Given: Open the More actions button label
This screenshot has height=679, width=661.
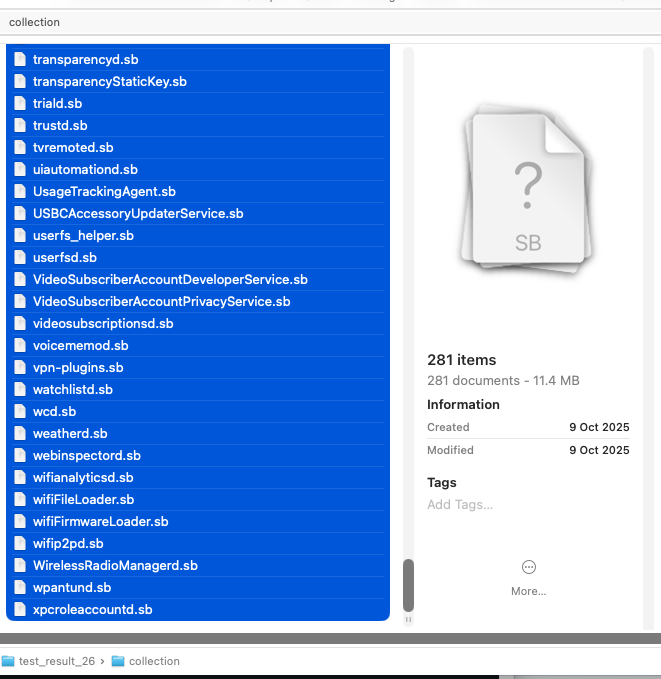Looking at the screenshot, I should (x=528, y=591).
